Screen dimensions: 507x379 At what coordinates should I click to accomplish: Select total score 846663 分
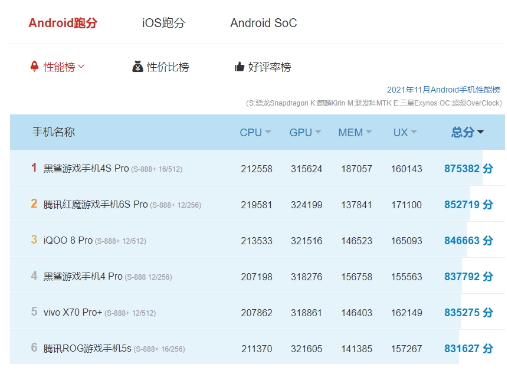pyautogui.click(x=469, y=240)
